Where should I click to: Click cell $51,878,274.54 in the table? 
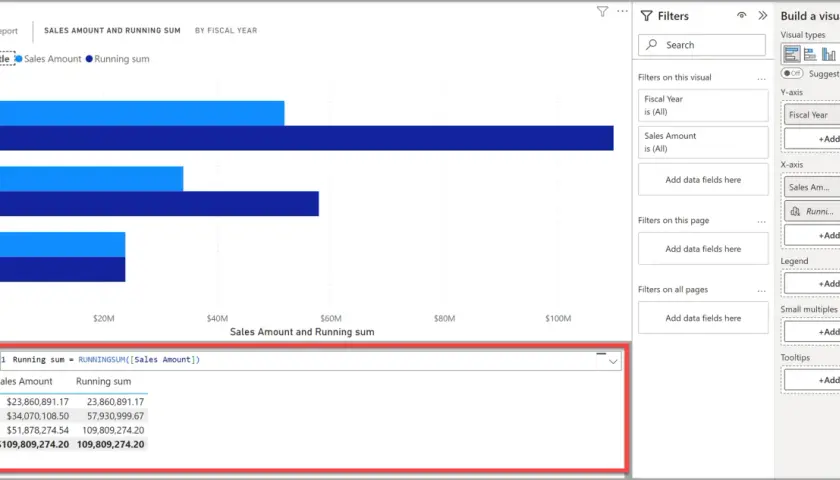click(38, 430)
